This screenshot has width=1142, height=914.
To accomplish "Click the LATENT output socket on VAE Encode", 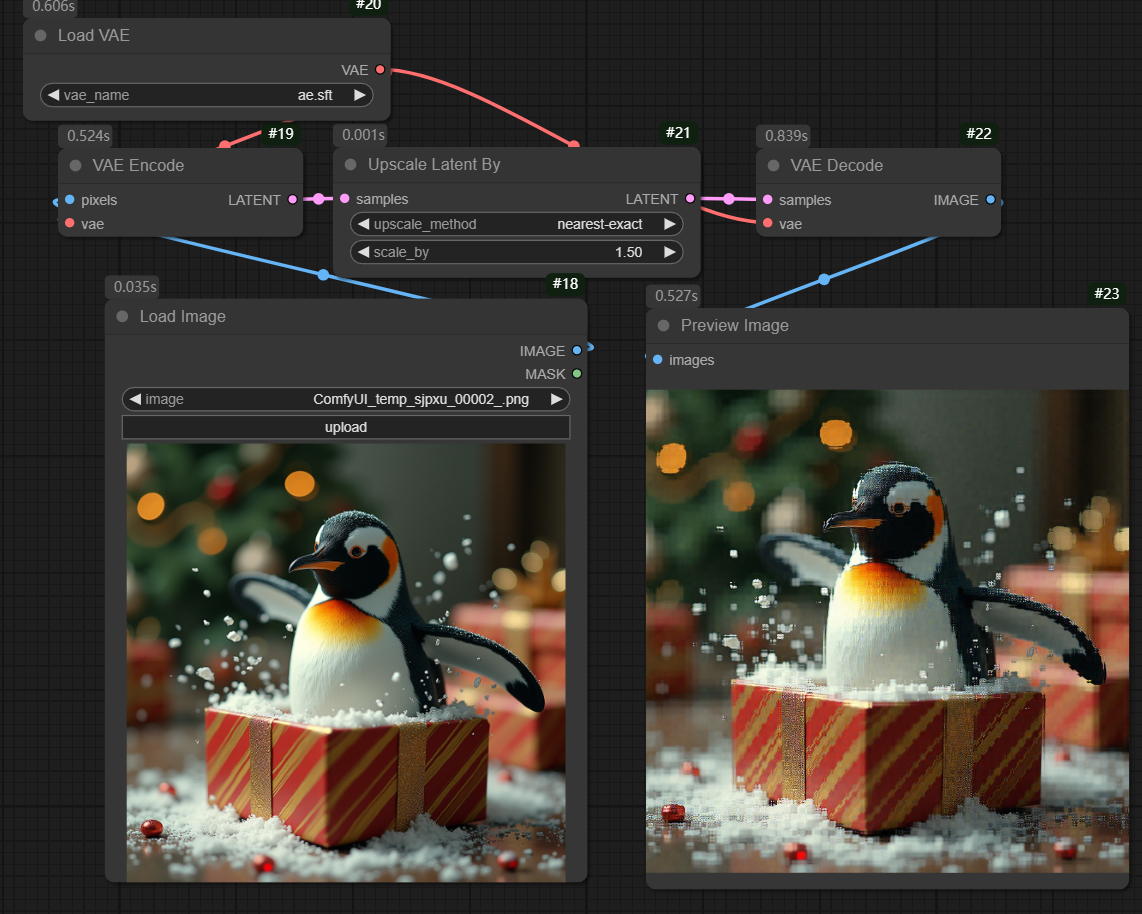I will pyautogui.click(x=292, y=200).
